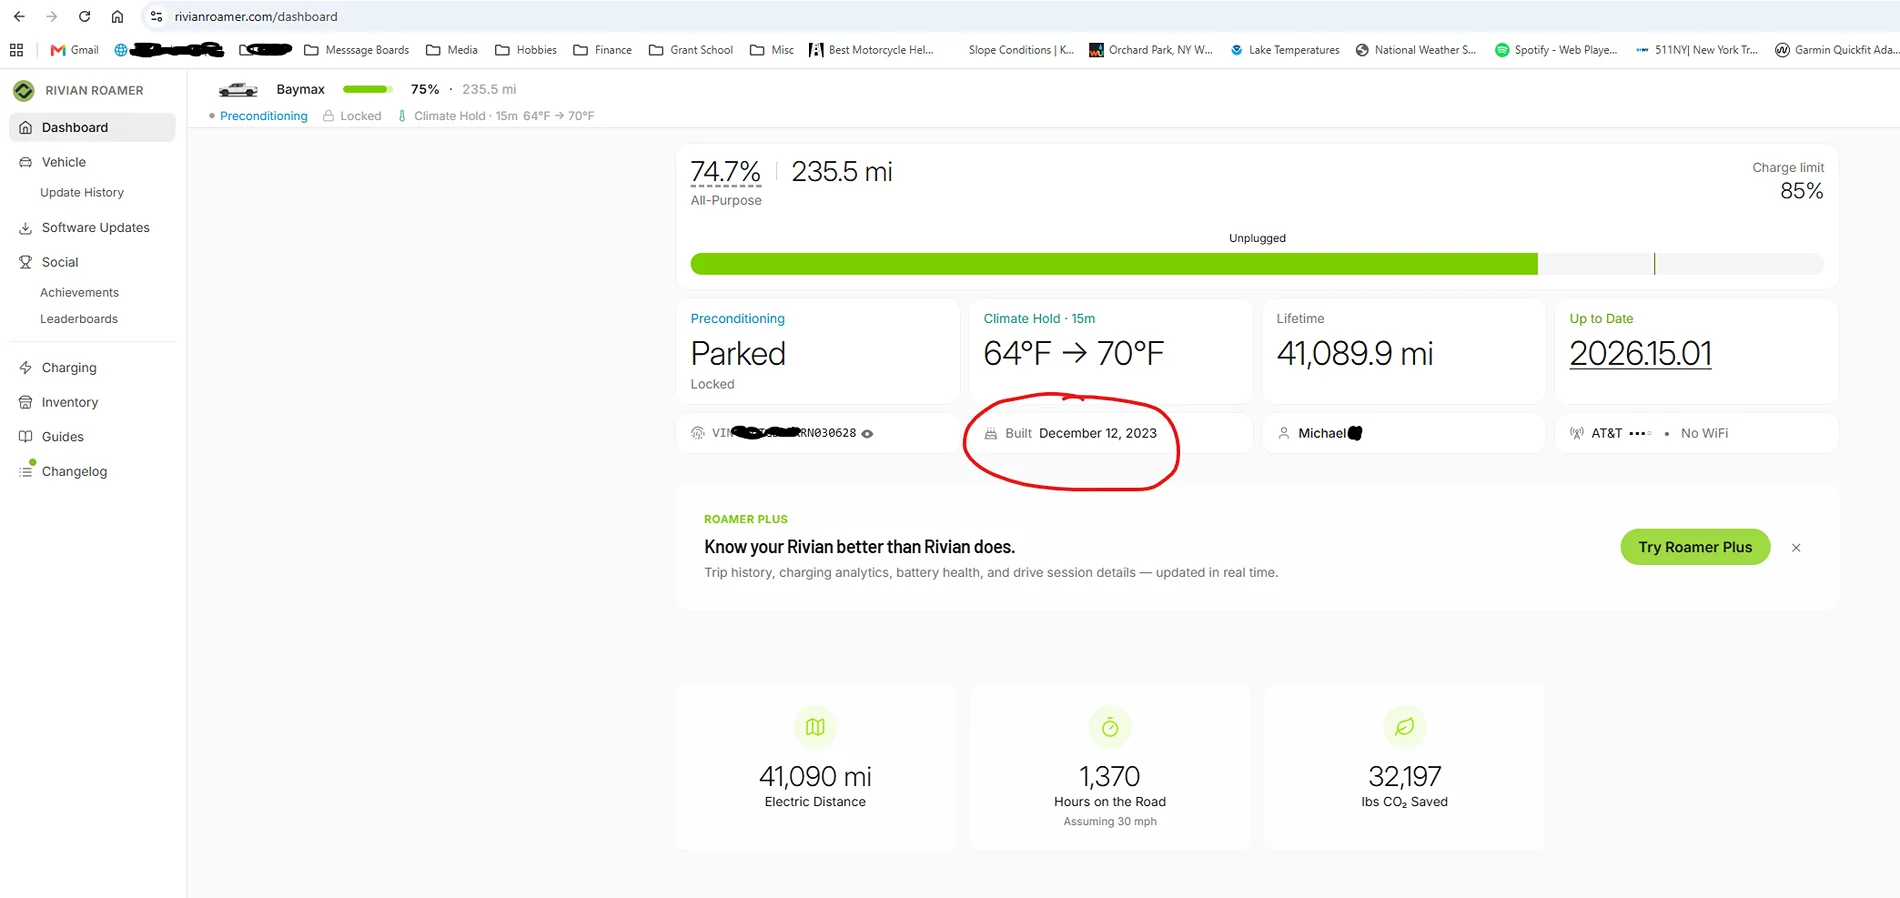Click the Dashboard home icon in sidebar

click(26, 128)
